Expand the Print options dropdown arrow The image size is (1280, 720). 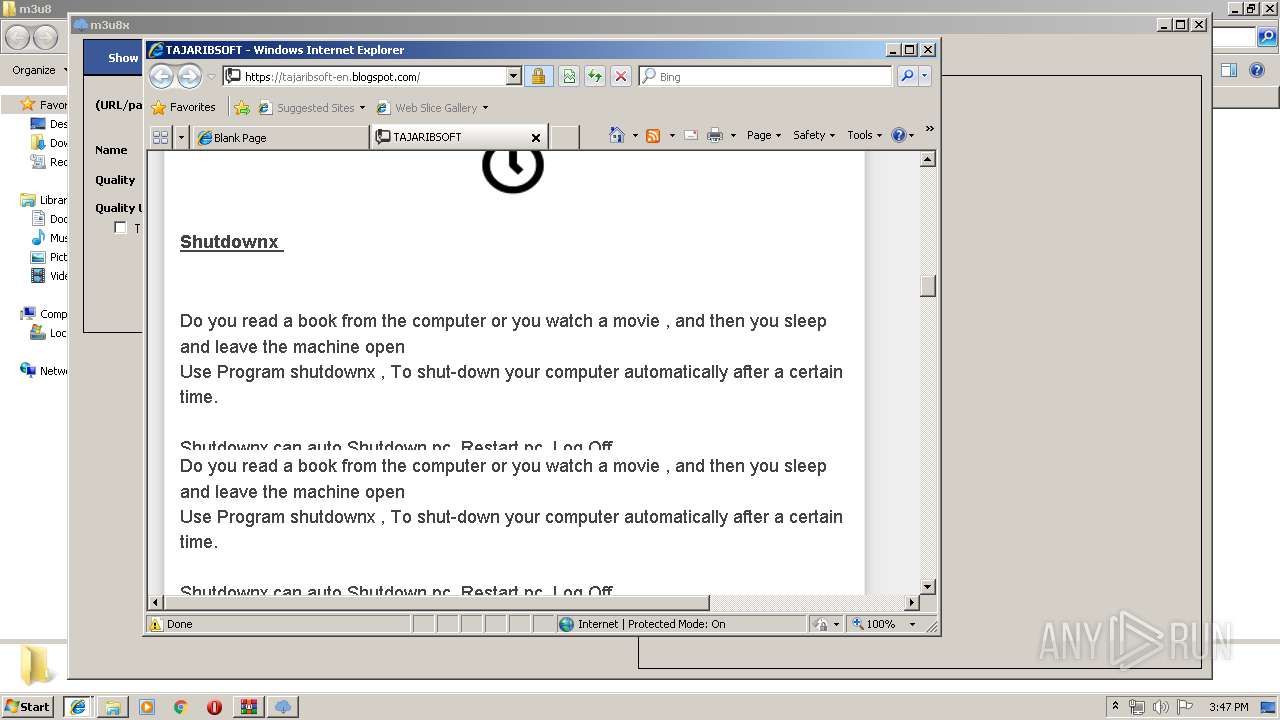(733, 135)
